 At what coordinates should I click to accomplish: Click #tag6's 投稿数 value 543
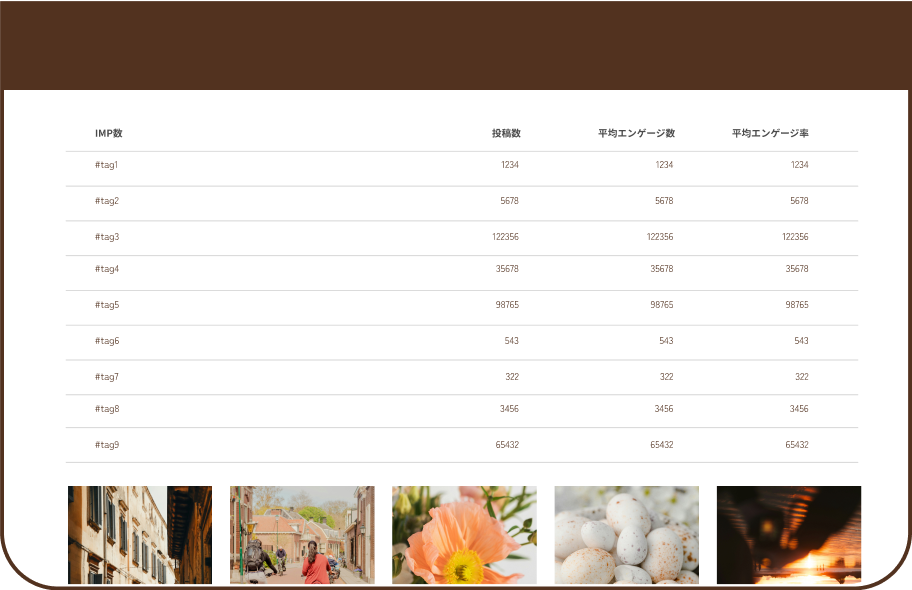[x=512, y=341]
